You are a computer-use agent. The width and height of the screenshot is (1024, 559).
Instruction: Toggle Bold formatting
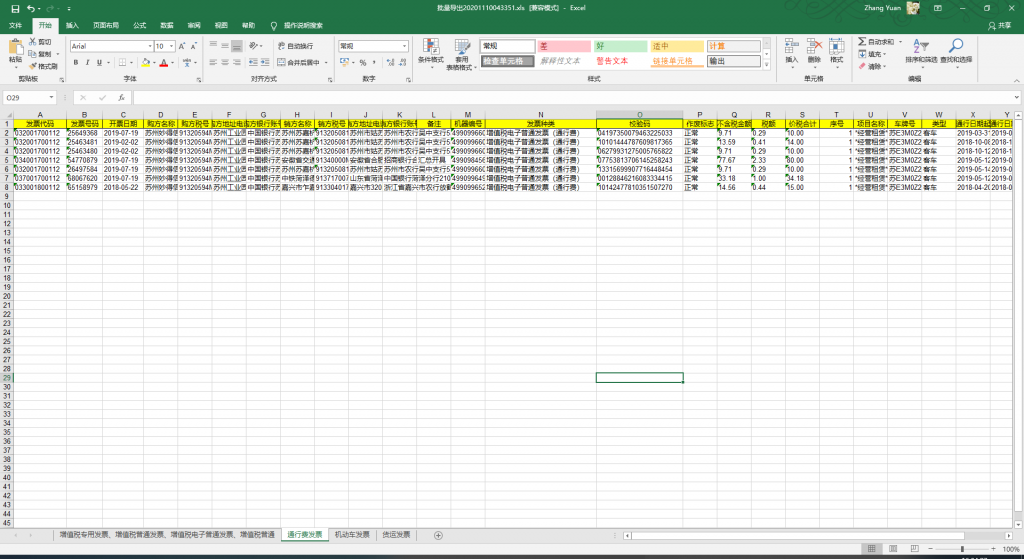(76, 63)
